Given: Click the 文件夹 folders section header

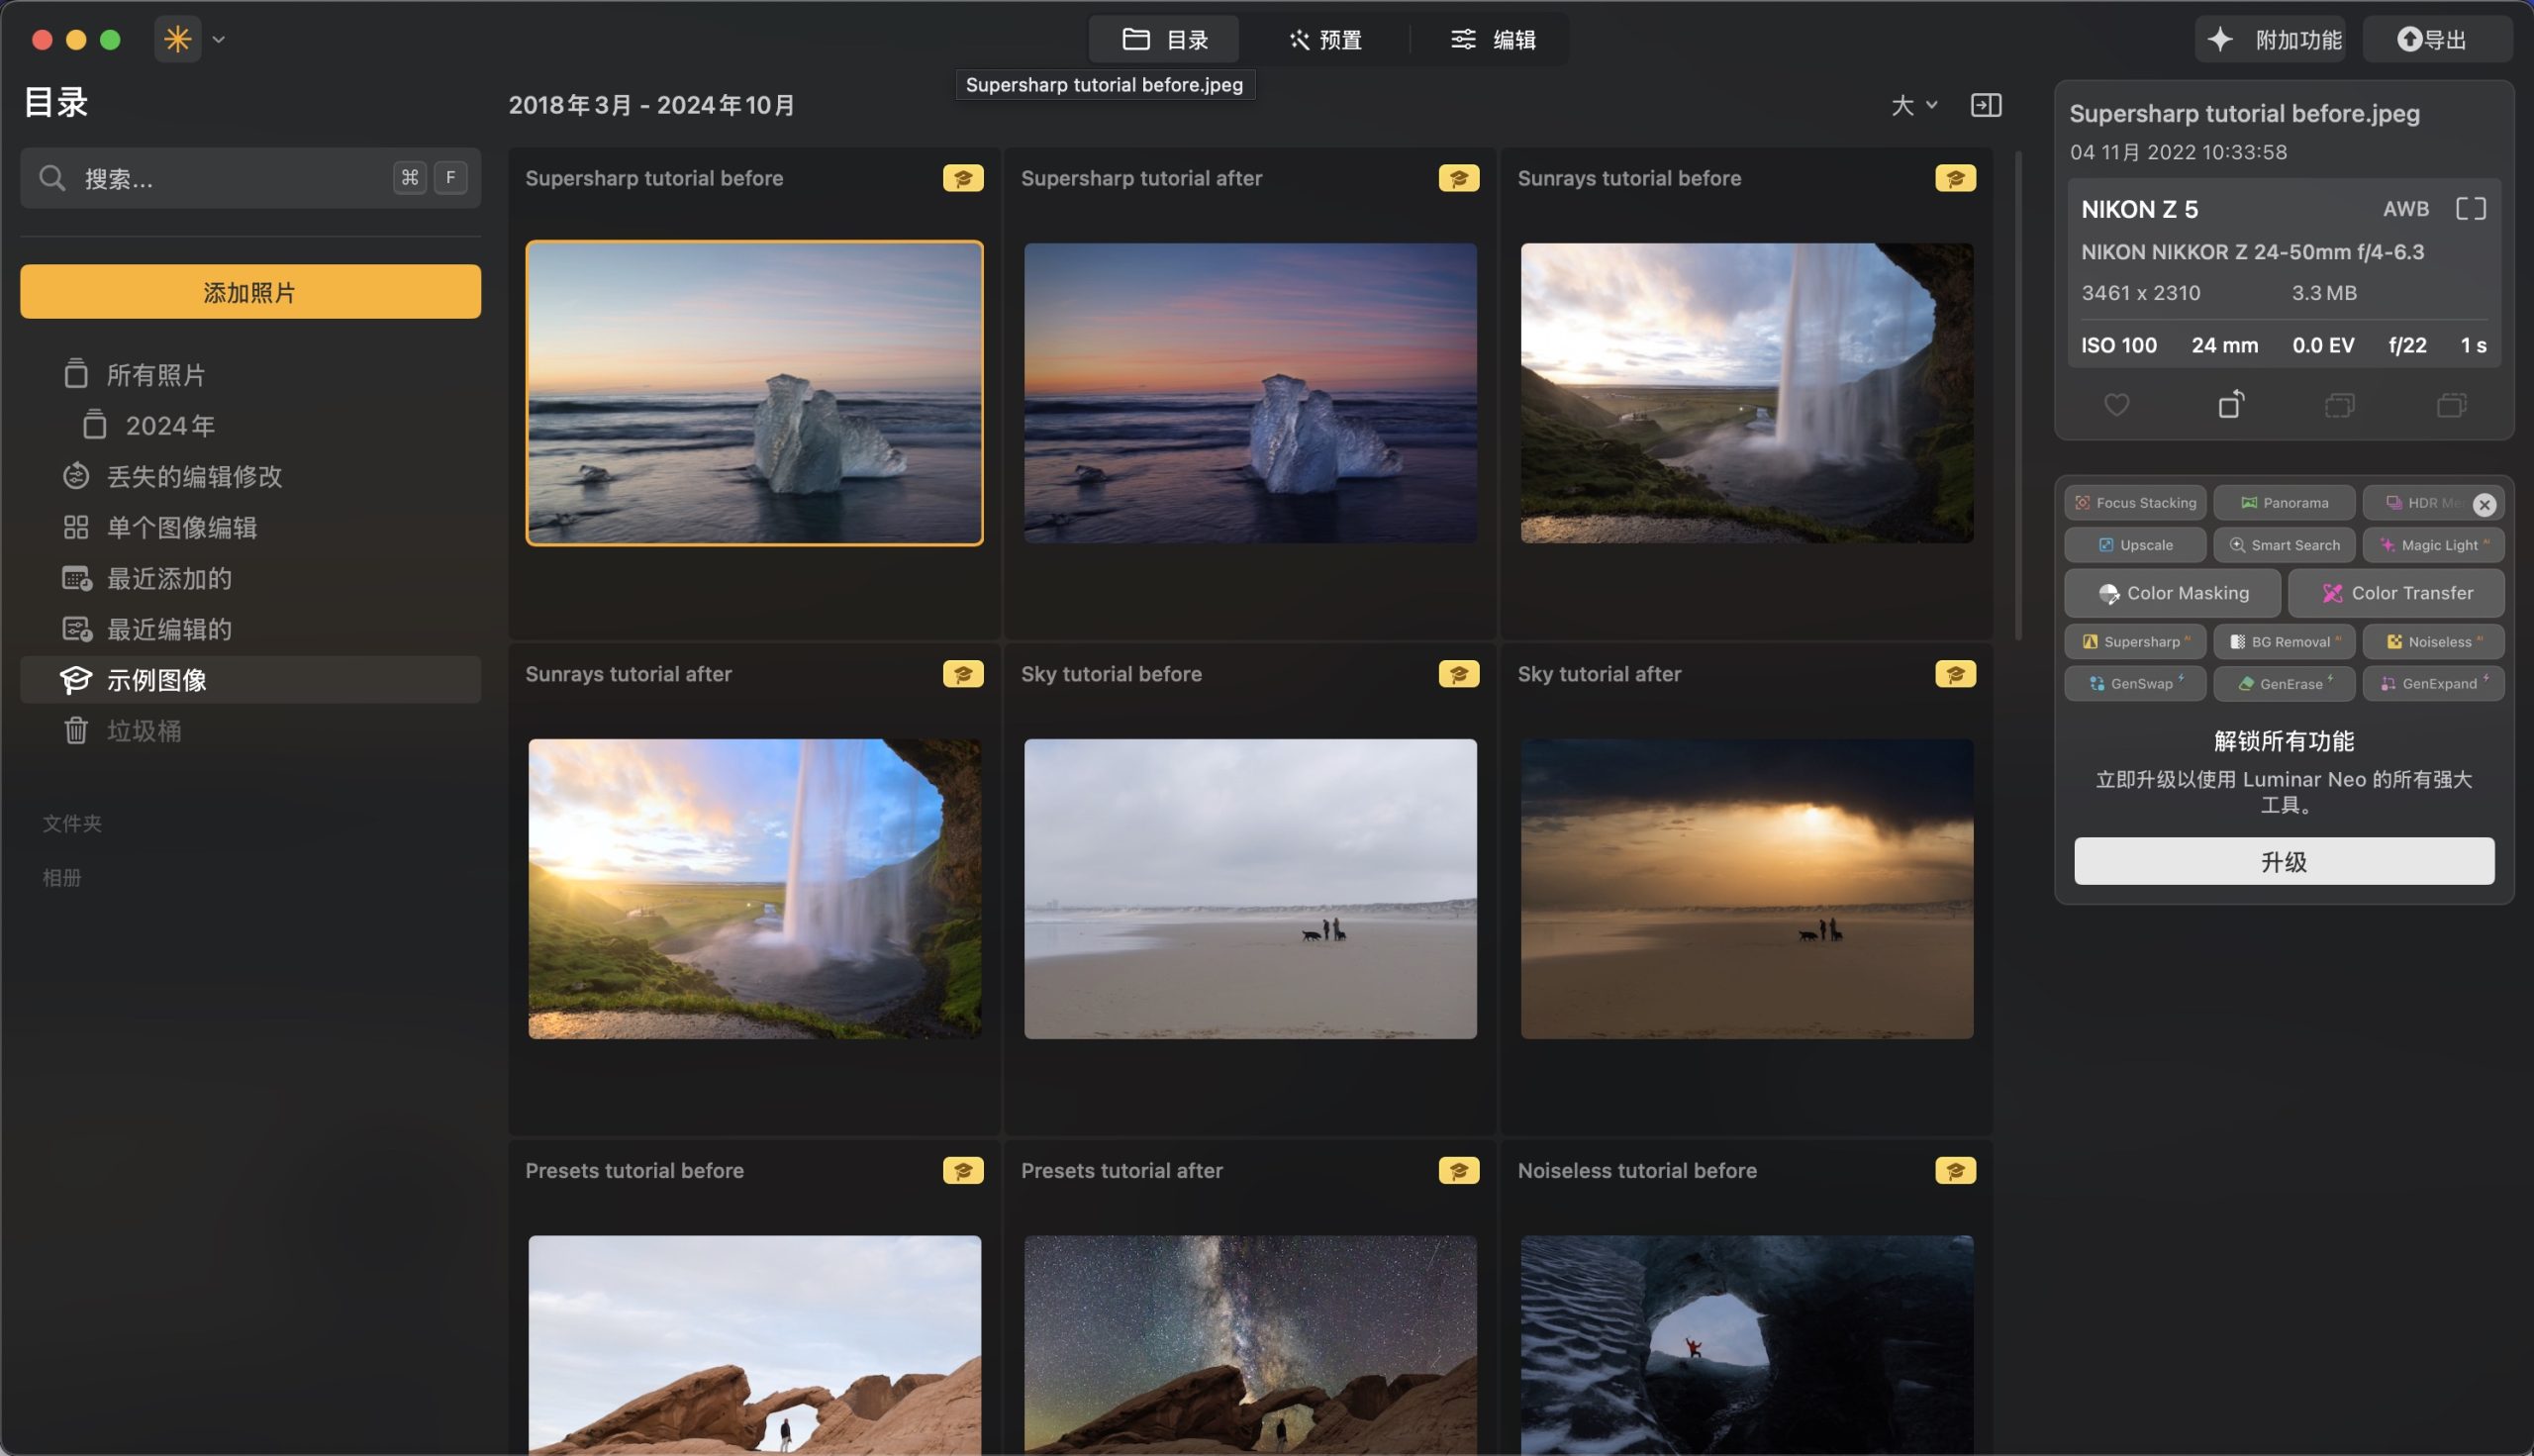Looking at the screenshot, I should pyautogui.click(x=72, y=823).
